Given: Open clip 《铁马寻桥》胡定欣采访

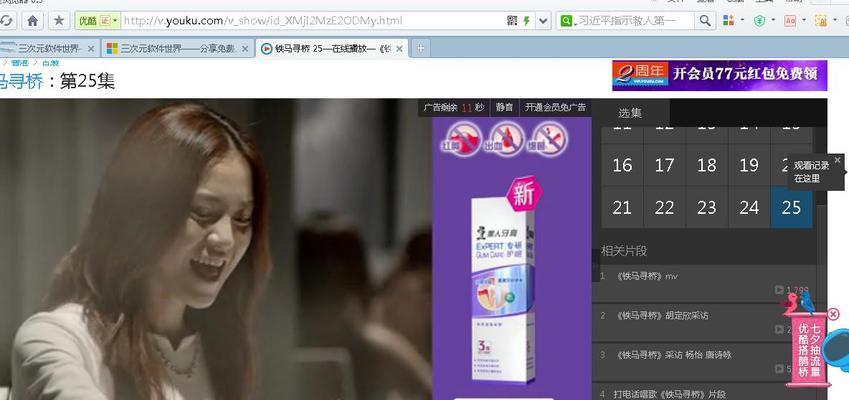Looking at the screenshot, I should [x=662, y=316].
